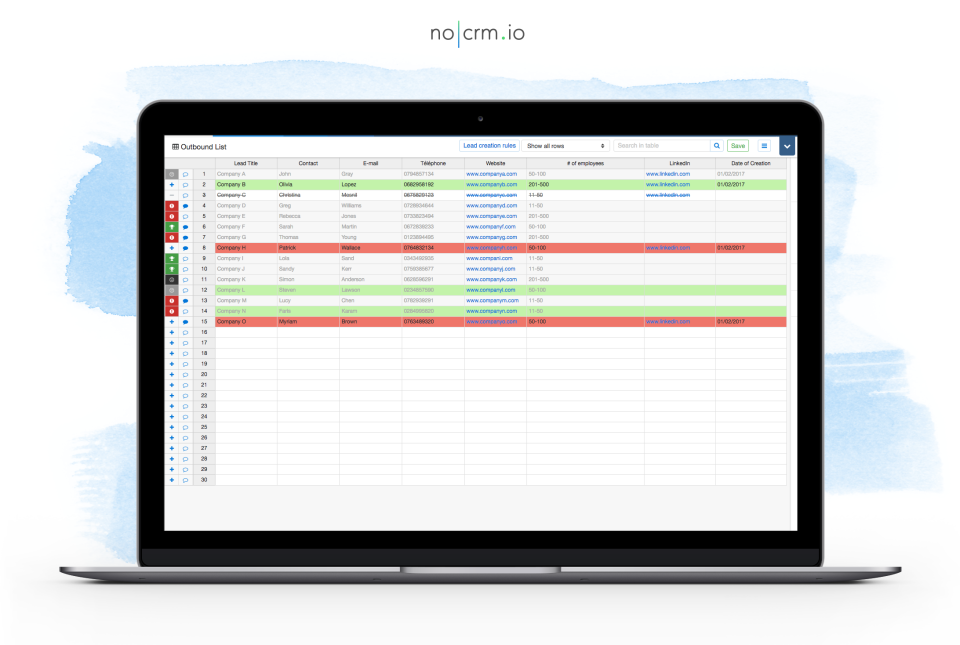960x645 pixels.
Task: Open the comment bubble for Company H
Action: [187, 247]
